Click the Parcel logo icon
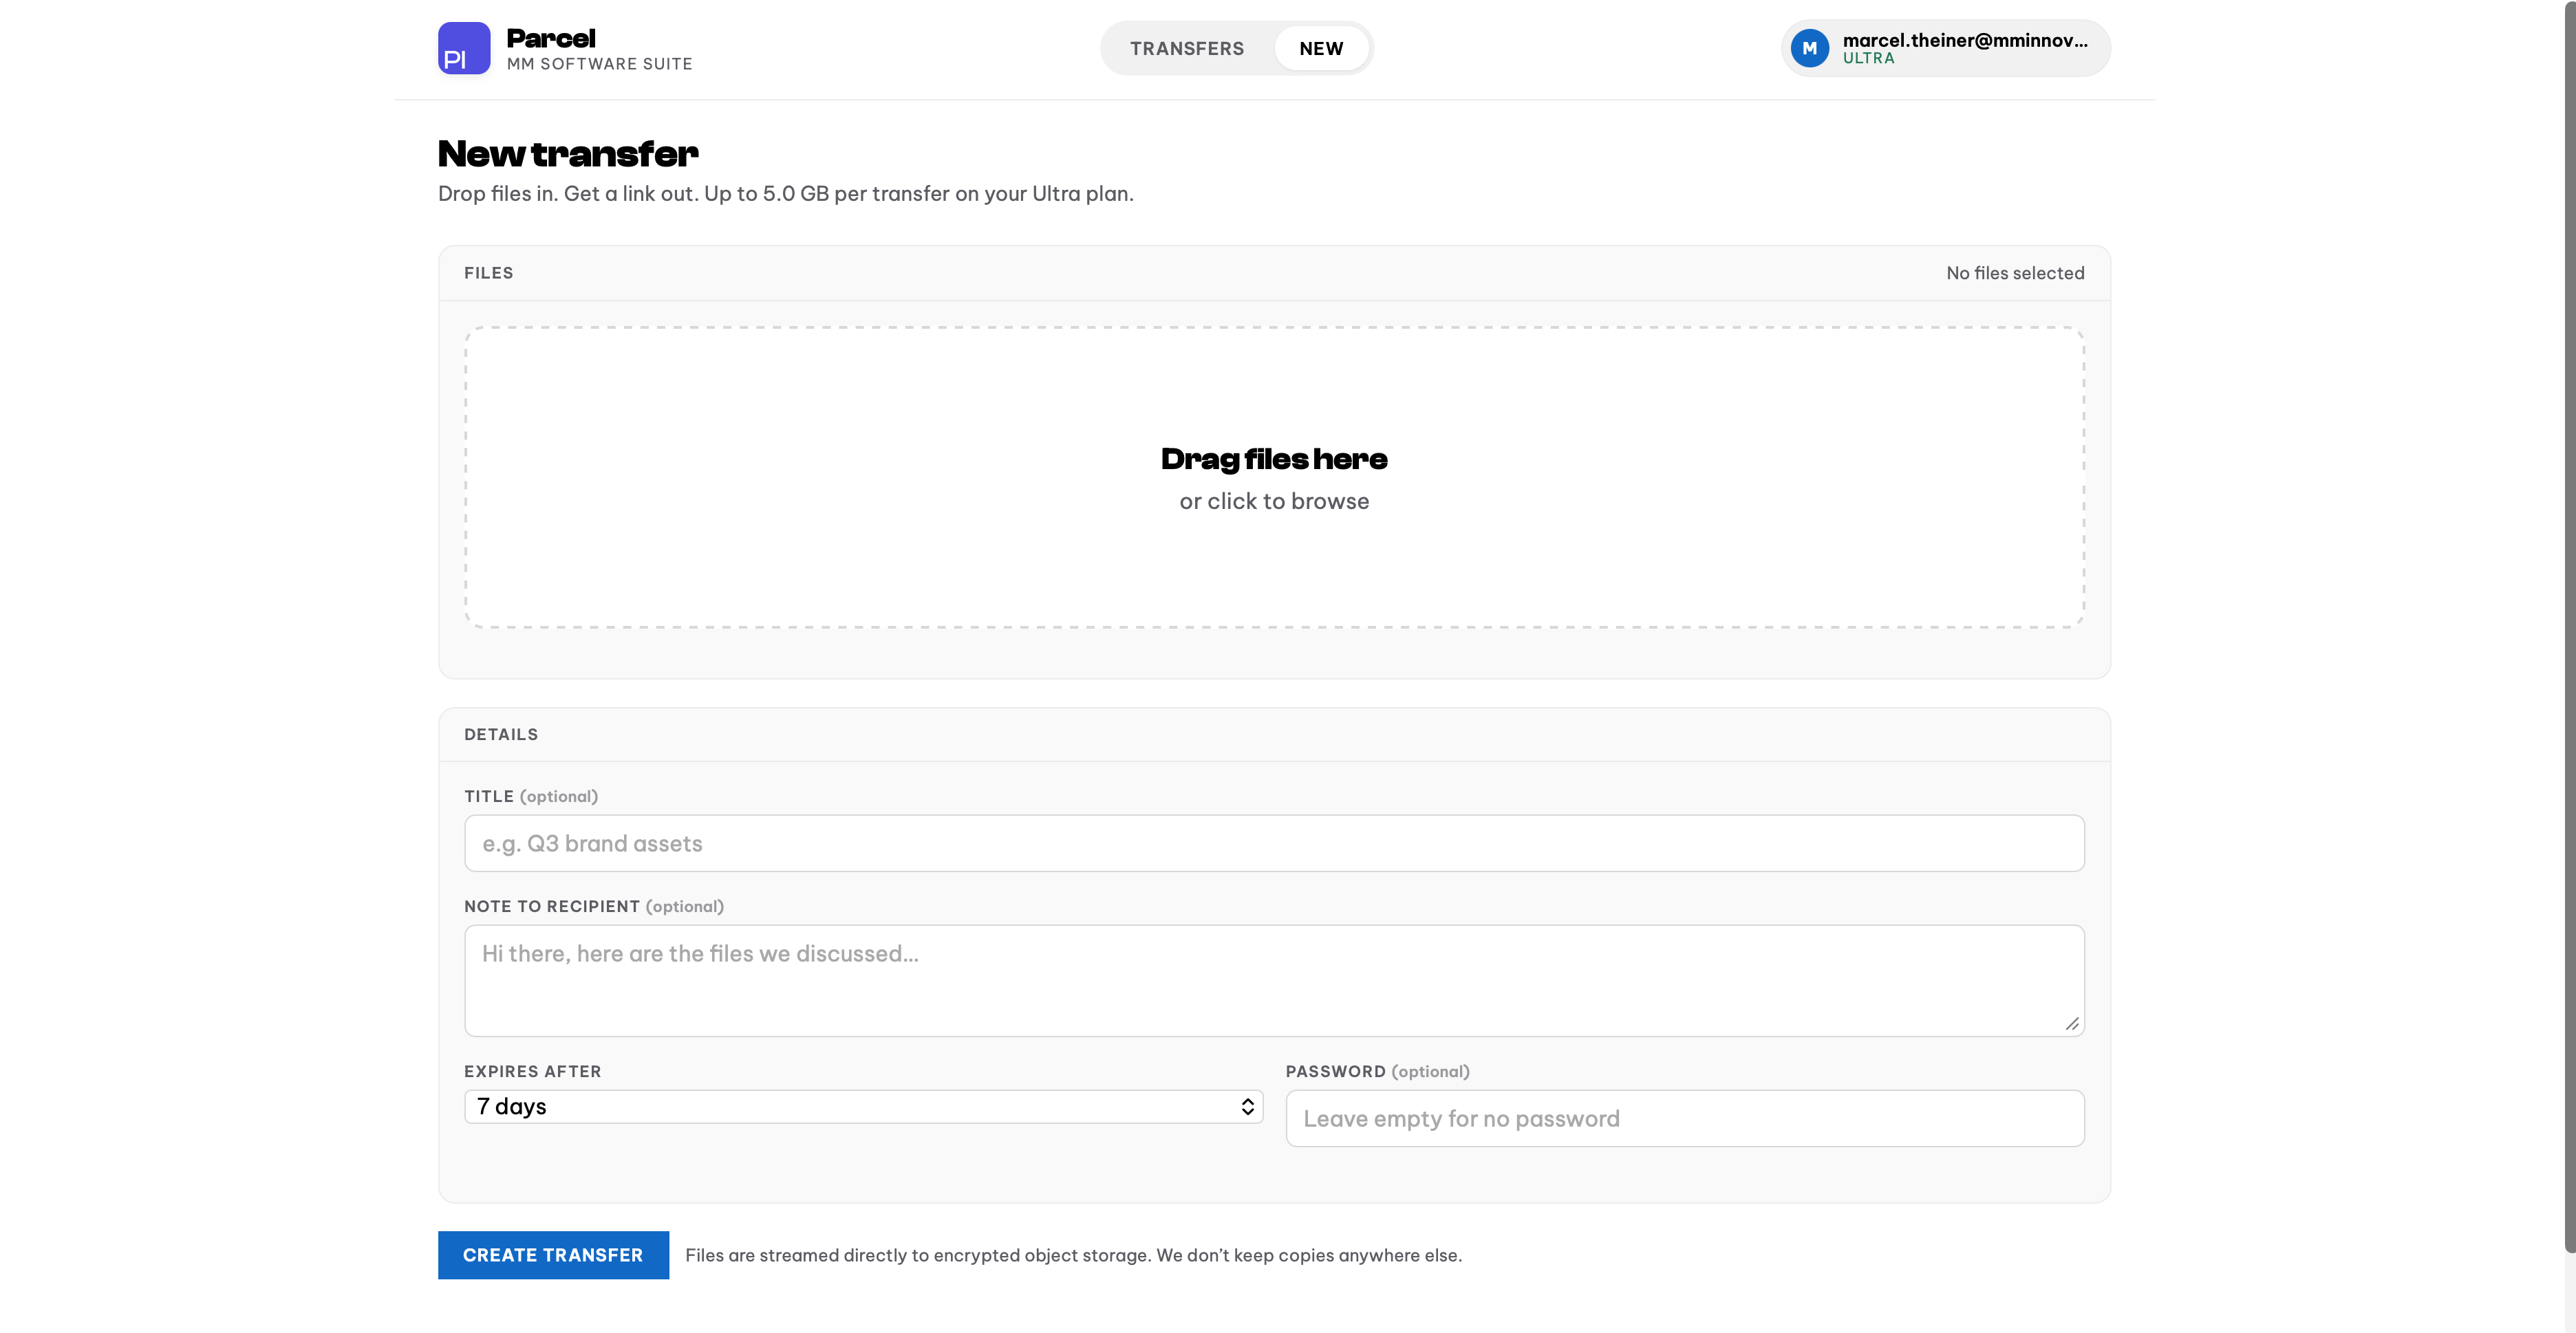This screenshot has height=1333, width=2576. 464,48
